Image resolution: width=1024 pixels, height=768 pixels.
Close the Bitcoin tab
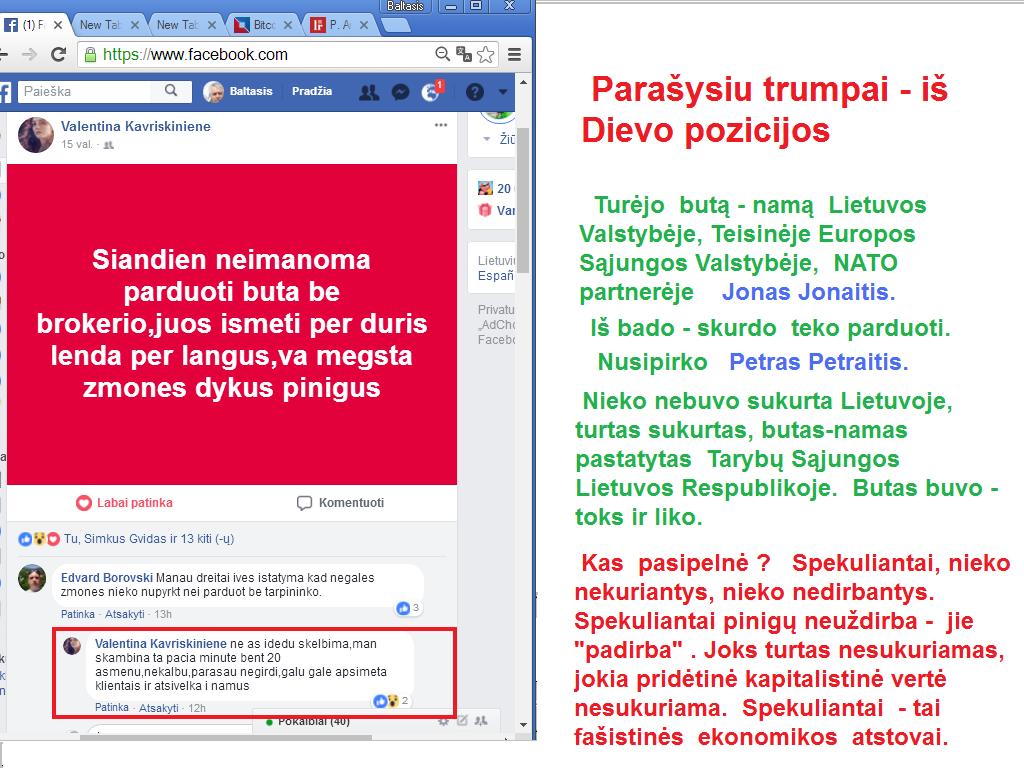coord(287,25)
